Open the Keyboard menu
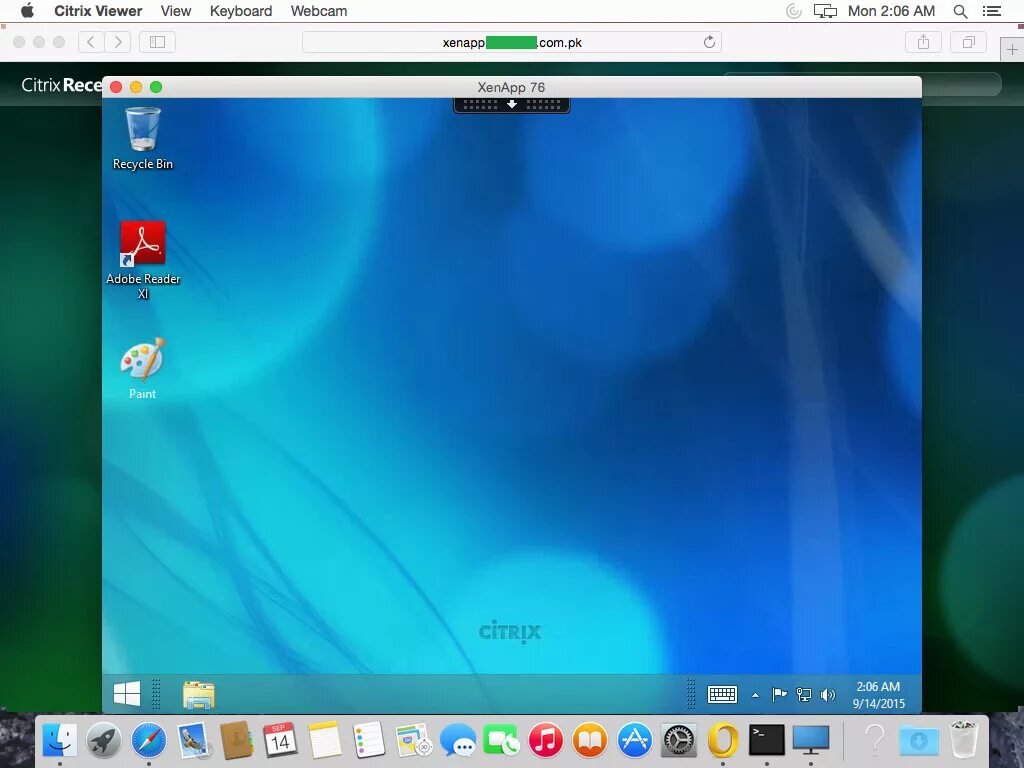 pos(241,11)
